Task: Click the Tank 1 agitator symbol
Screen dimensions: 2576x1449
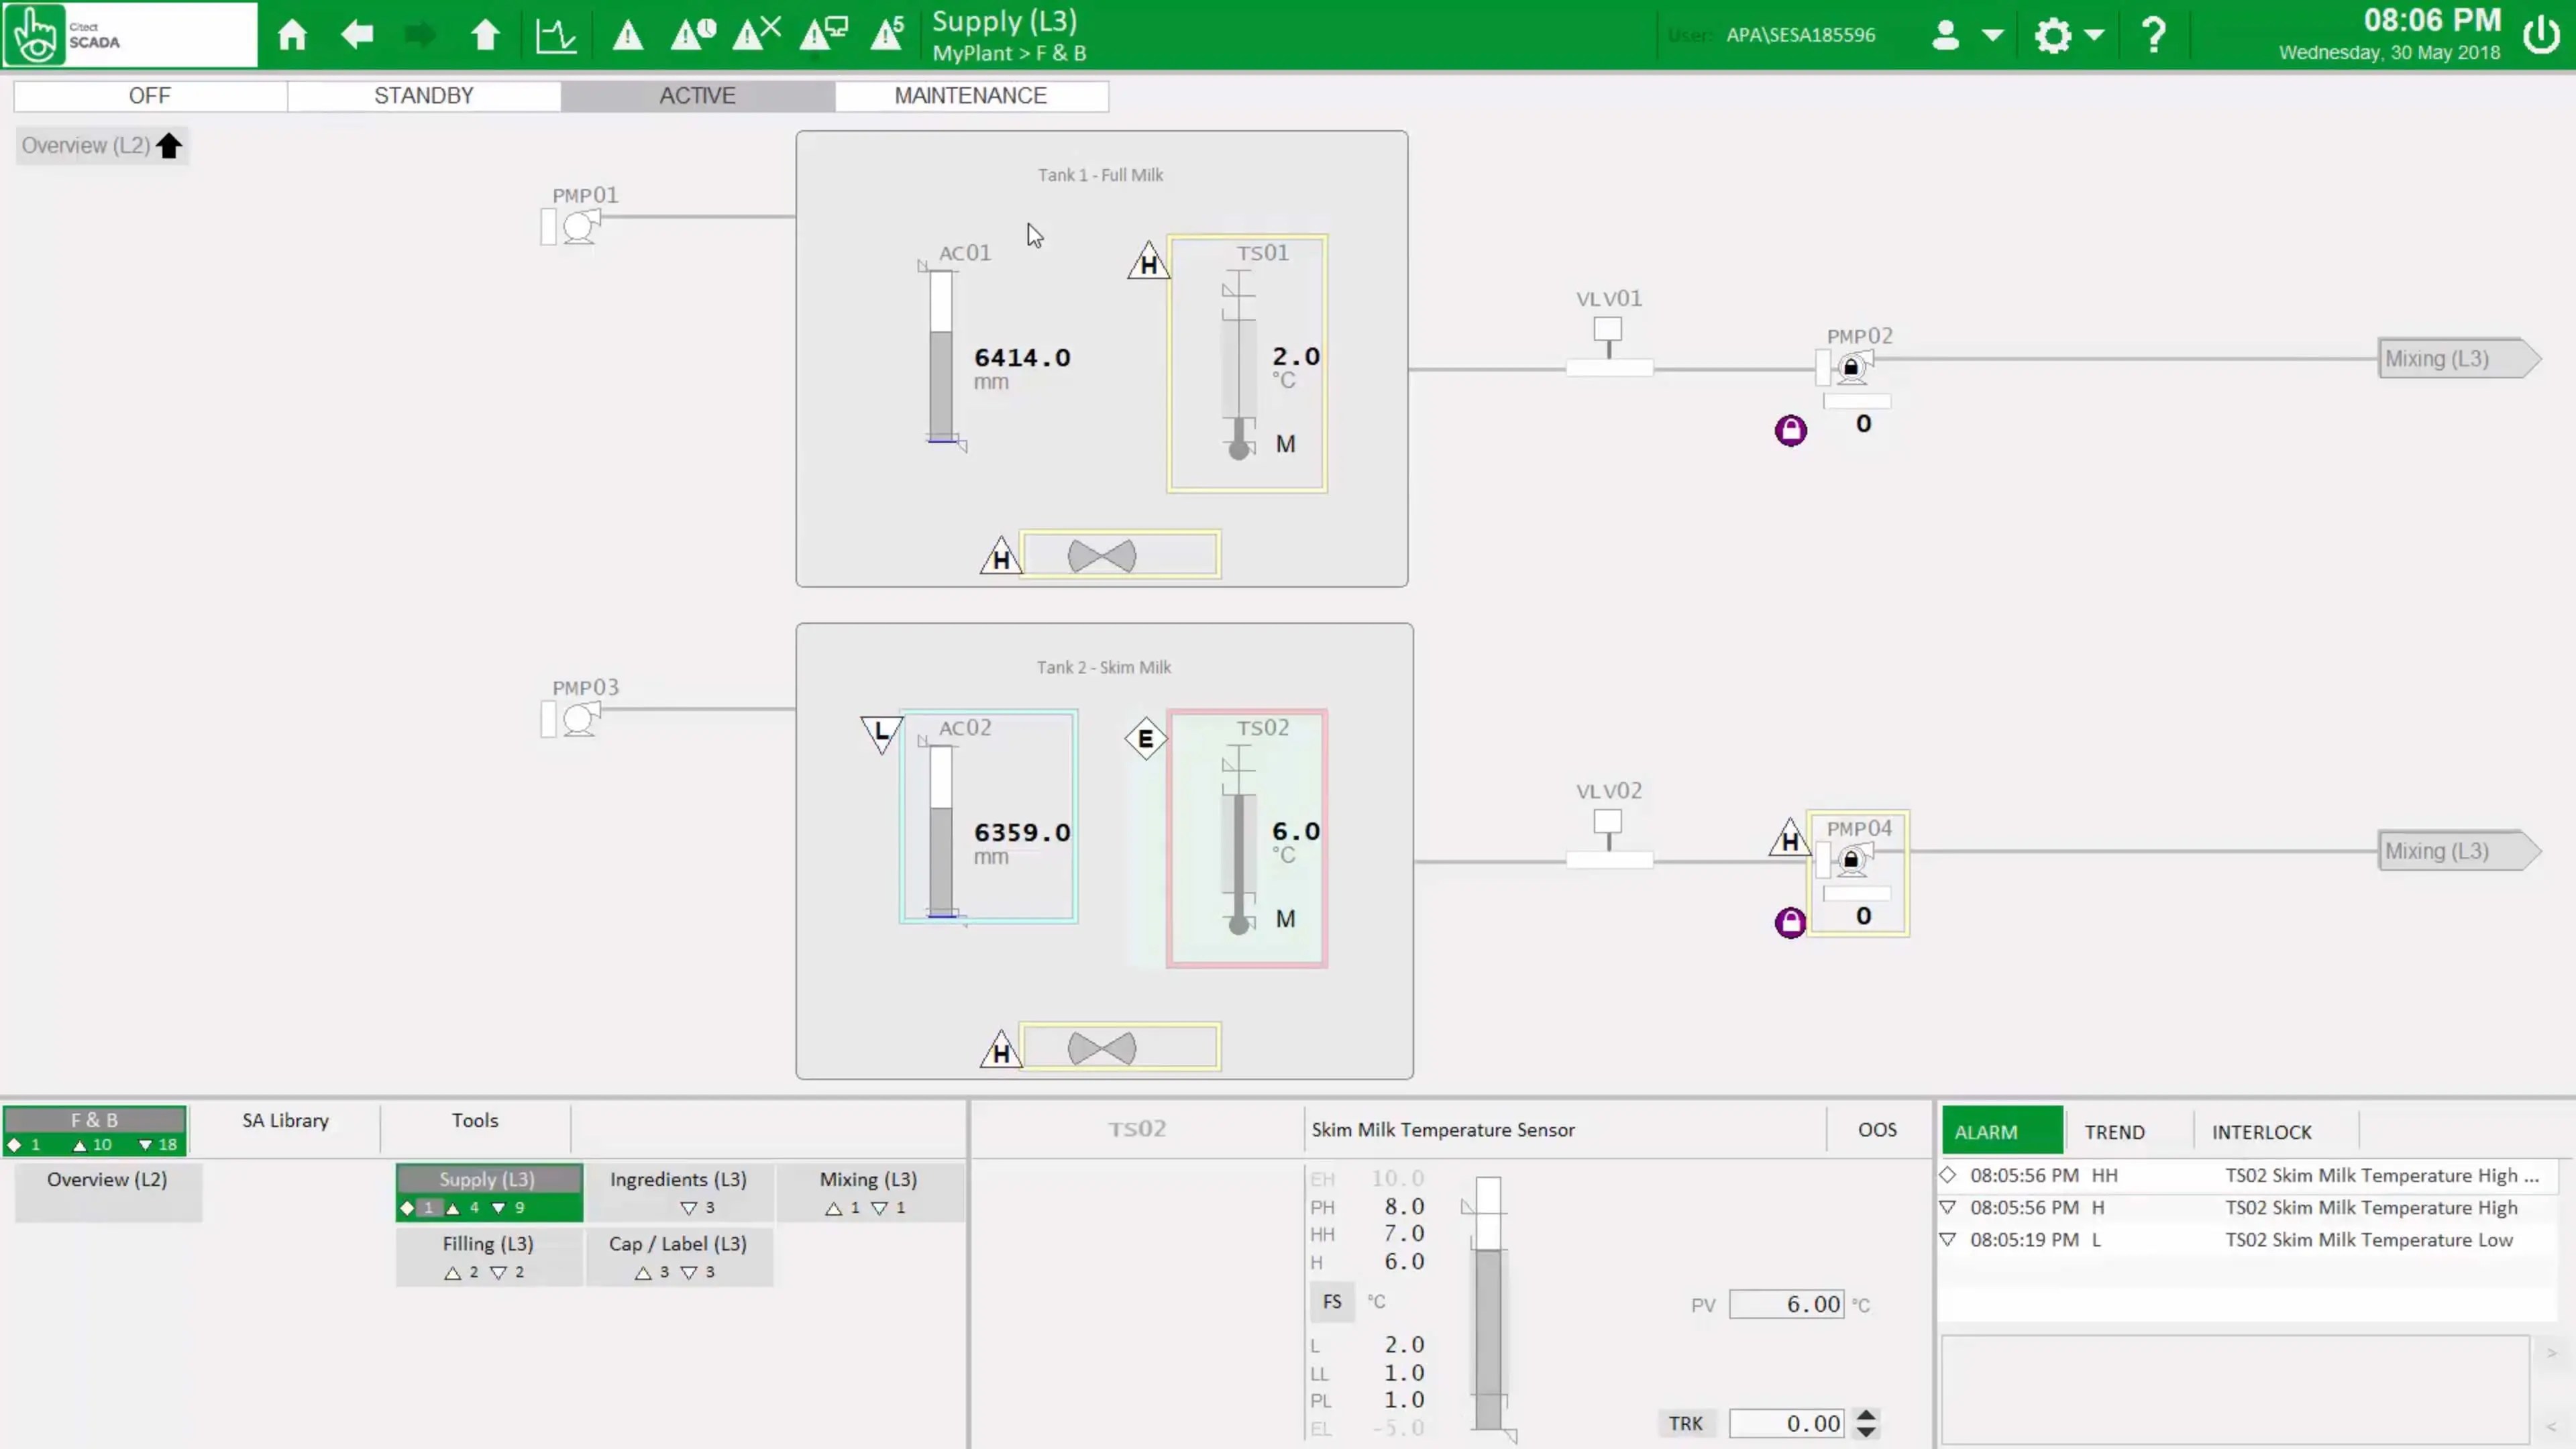Action: (1101, 556)
